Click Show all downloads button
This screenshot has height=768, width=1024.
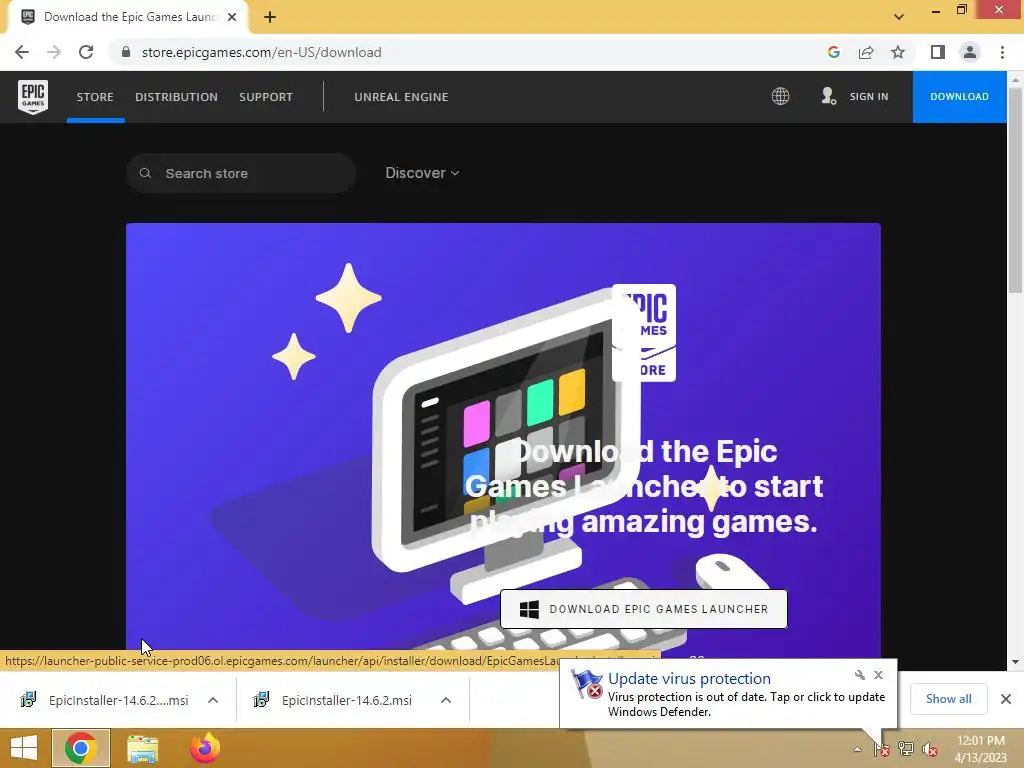click(948, 699)
